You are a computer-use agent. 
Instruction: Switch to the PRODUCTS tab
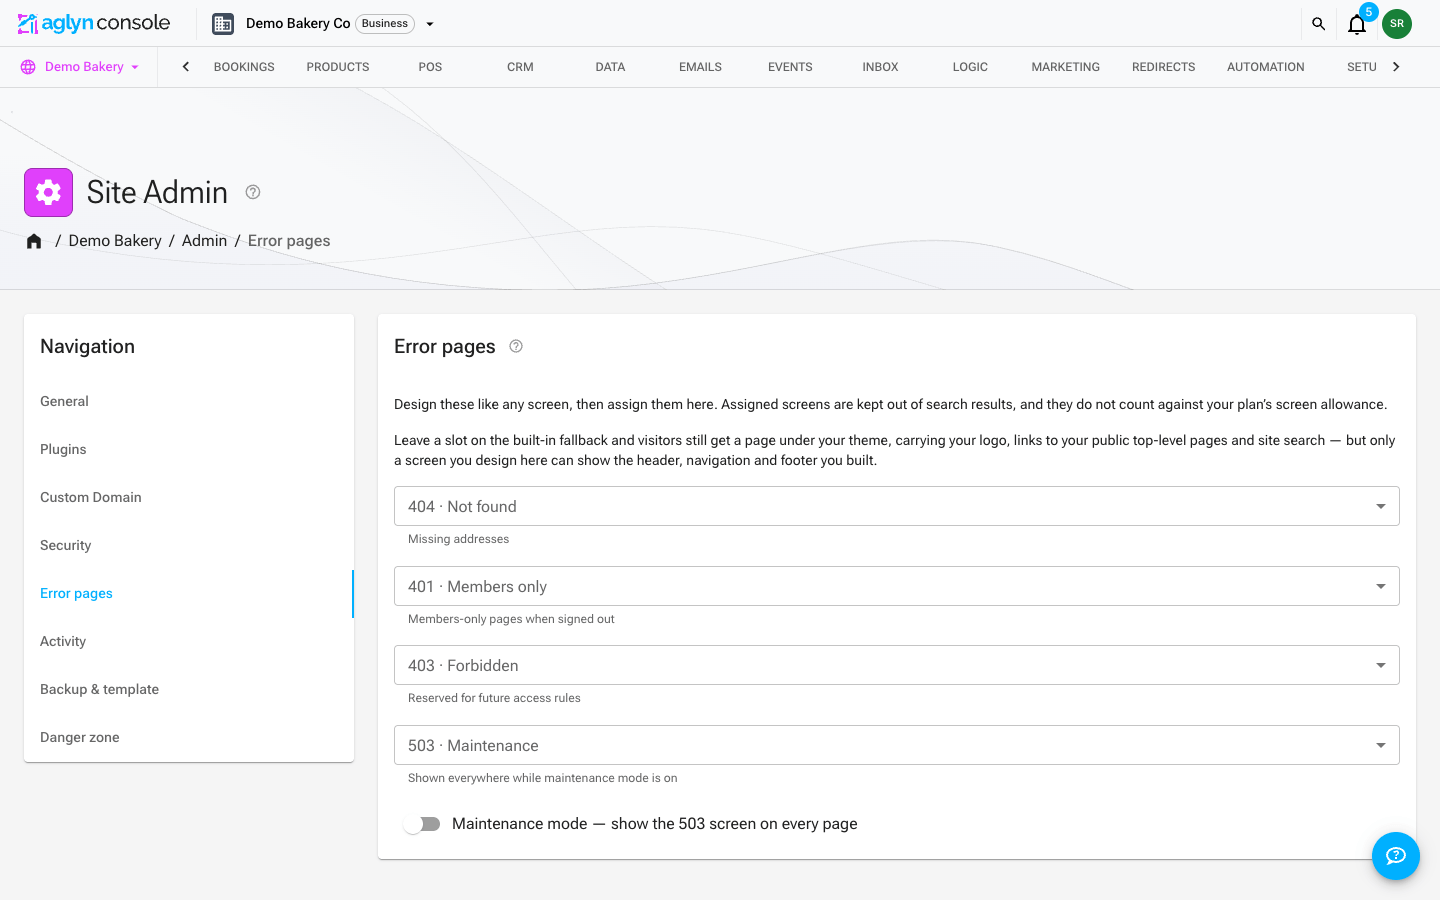(338, 67)
